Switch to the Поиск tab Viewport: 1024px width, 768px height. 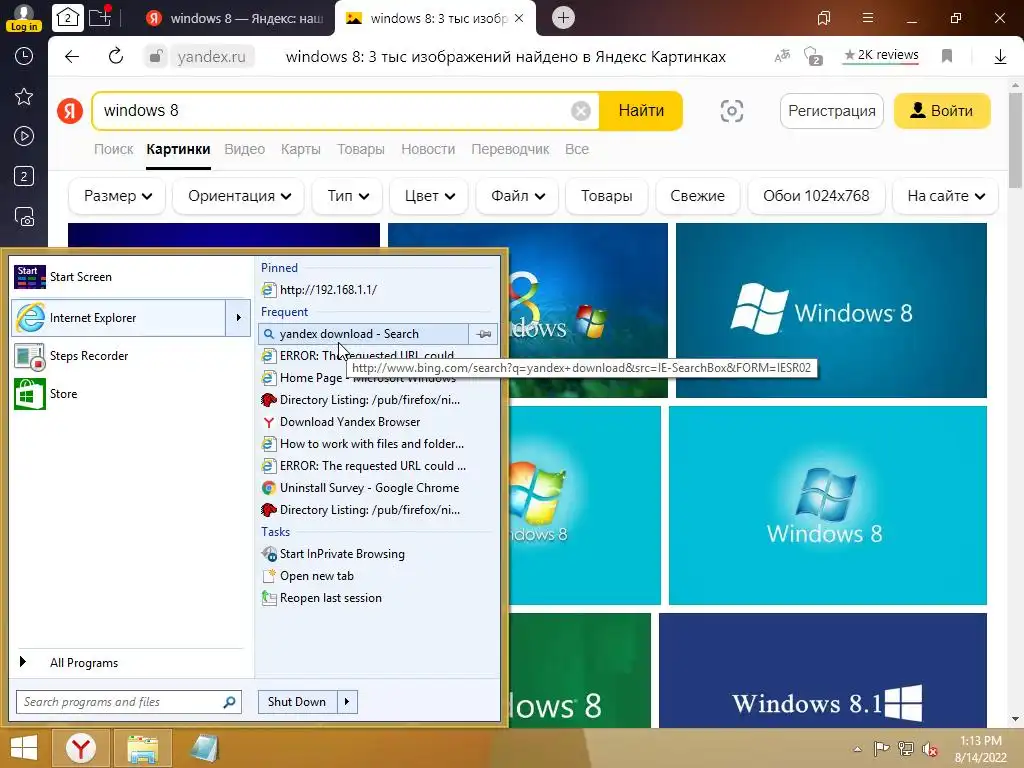[x=114, y=149]
